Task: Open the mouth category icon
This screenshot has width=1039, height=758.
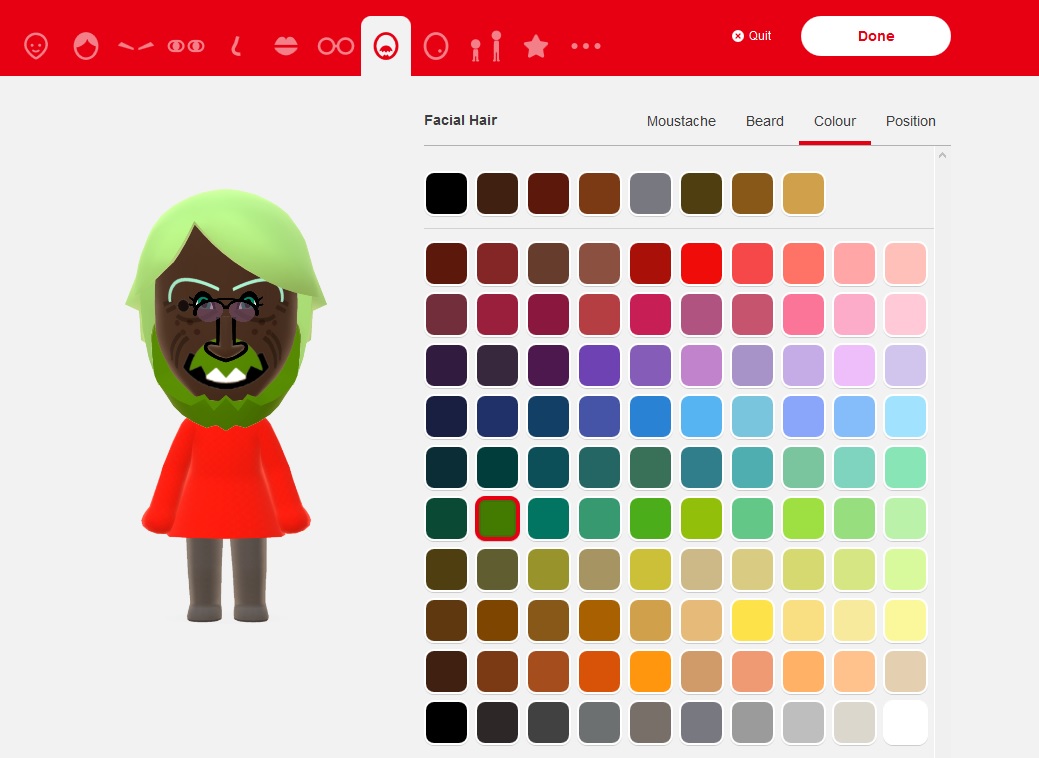Action: pyautogui.click(x=286, y=46)
